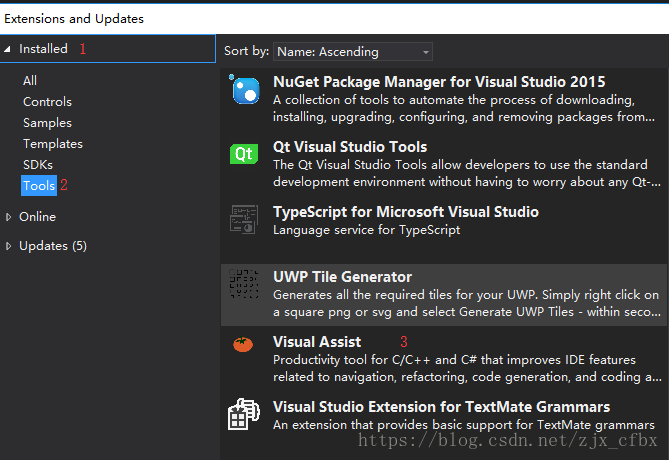Image resolution: width=669 pixels, height=460 pixels.
Task: Click the 'Productivity tool for C/C++' description
Action: pos(467,368)
